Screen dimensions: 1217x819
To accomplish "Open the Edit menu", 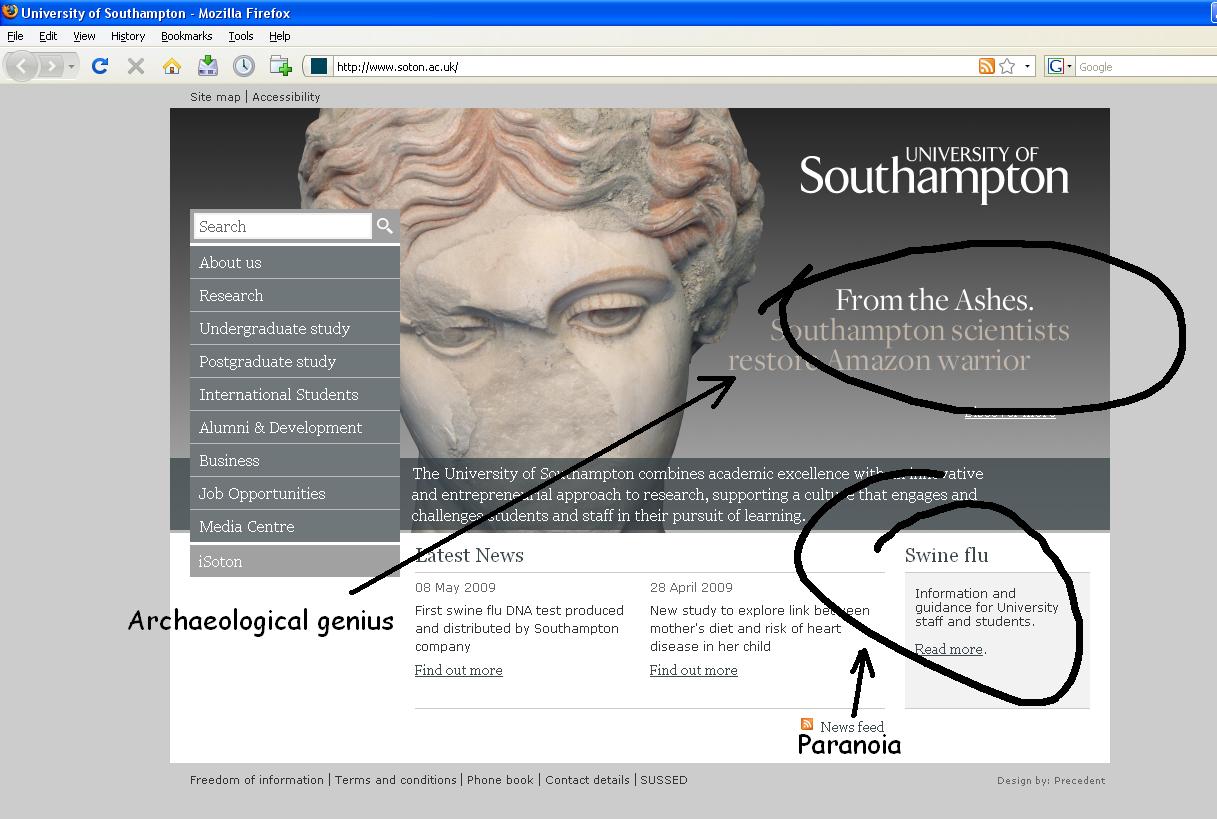I will tap(48, 36).
